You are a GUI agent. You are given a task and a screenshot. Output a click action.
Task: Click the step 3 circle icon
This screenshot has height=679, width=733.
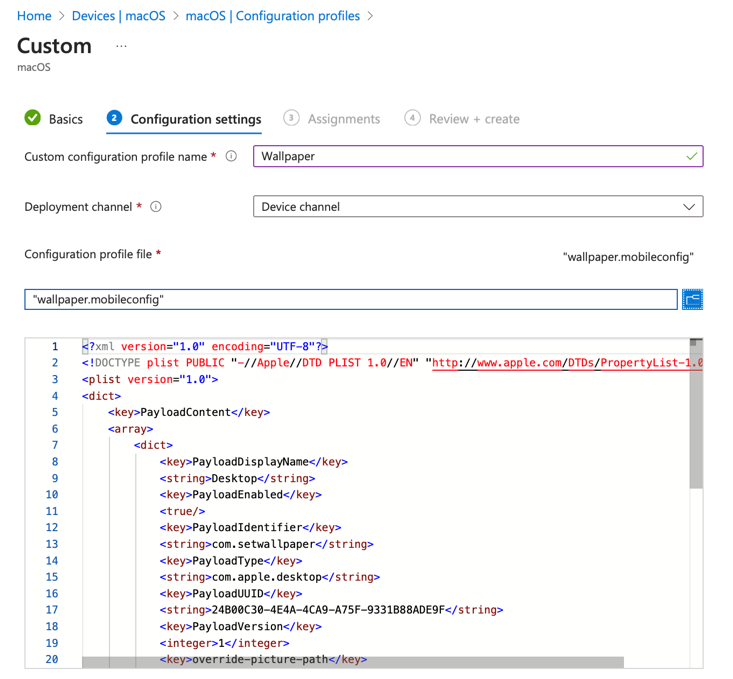click(291, 118)
